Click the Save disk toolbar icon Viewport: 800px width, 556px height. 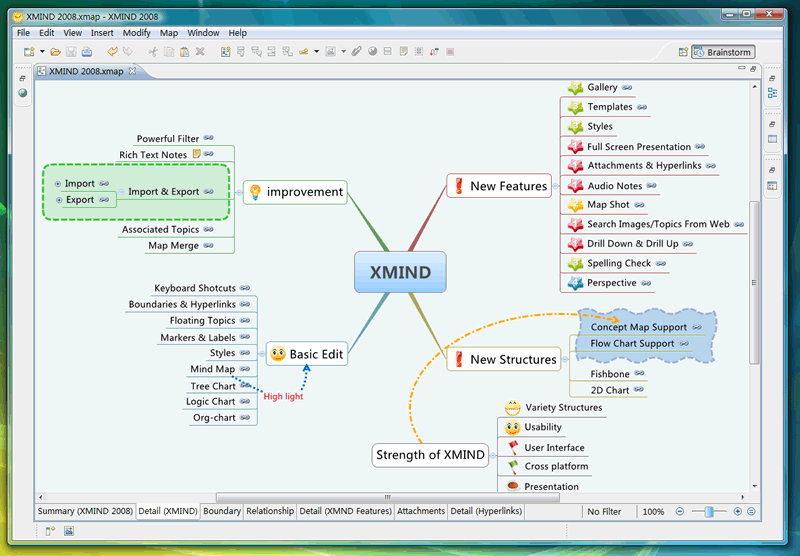pos(71,52)
